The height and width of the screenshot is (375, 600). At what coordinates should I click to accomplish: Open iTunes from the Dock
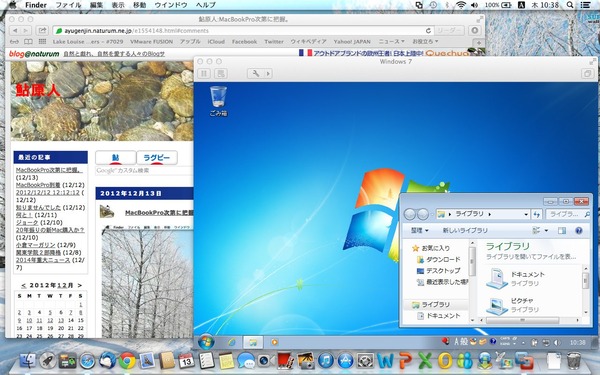tap(326, 360)
